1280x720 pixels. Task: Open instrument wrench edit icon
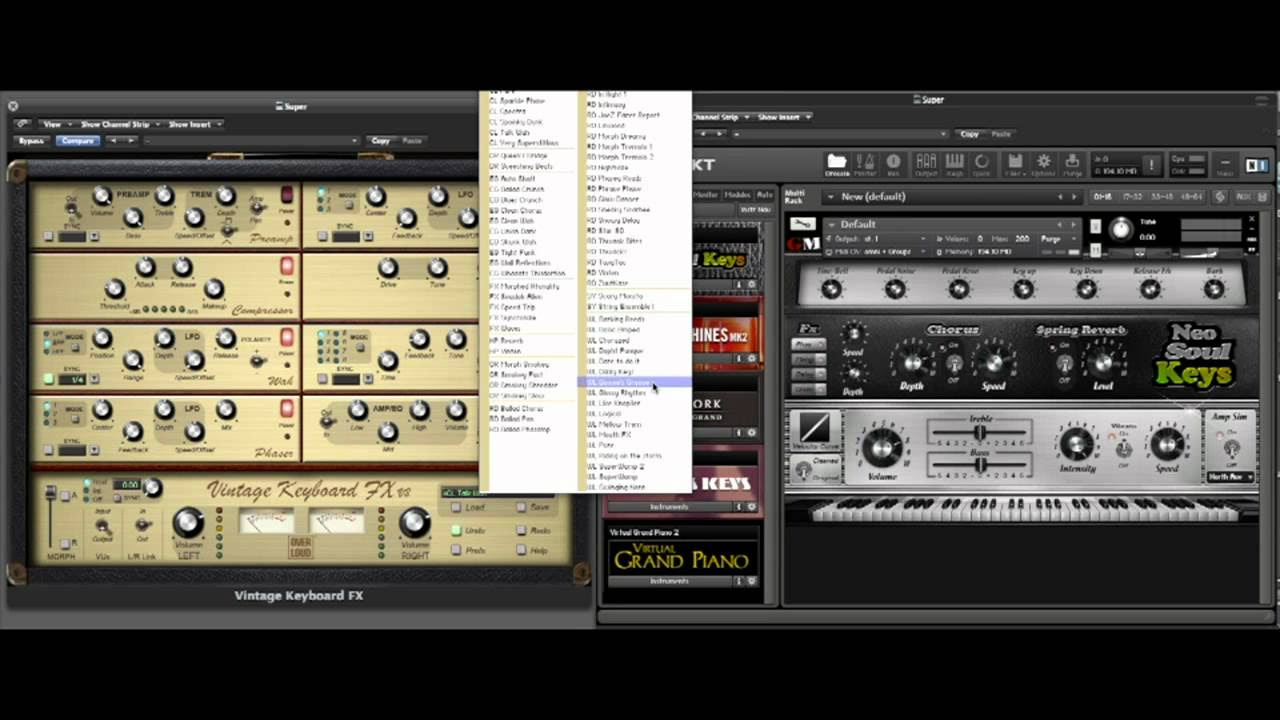pos(802,224)
